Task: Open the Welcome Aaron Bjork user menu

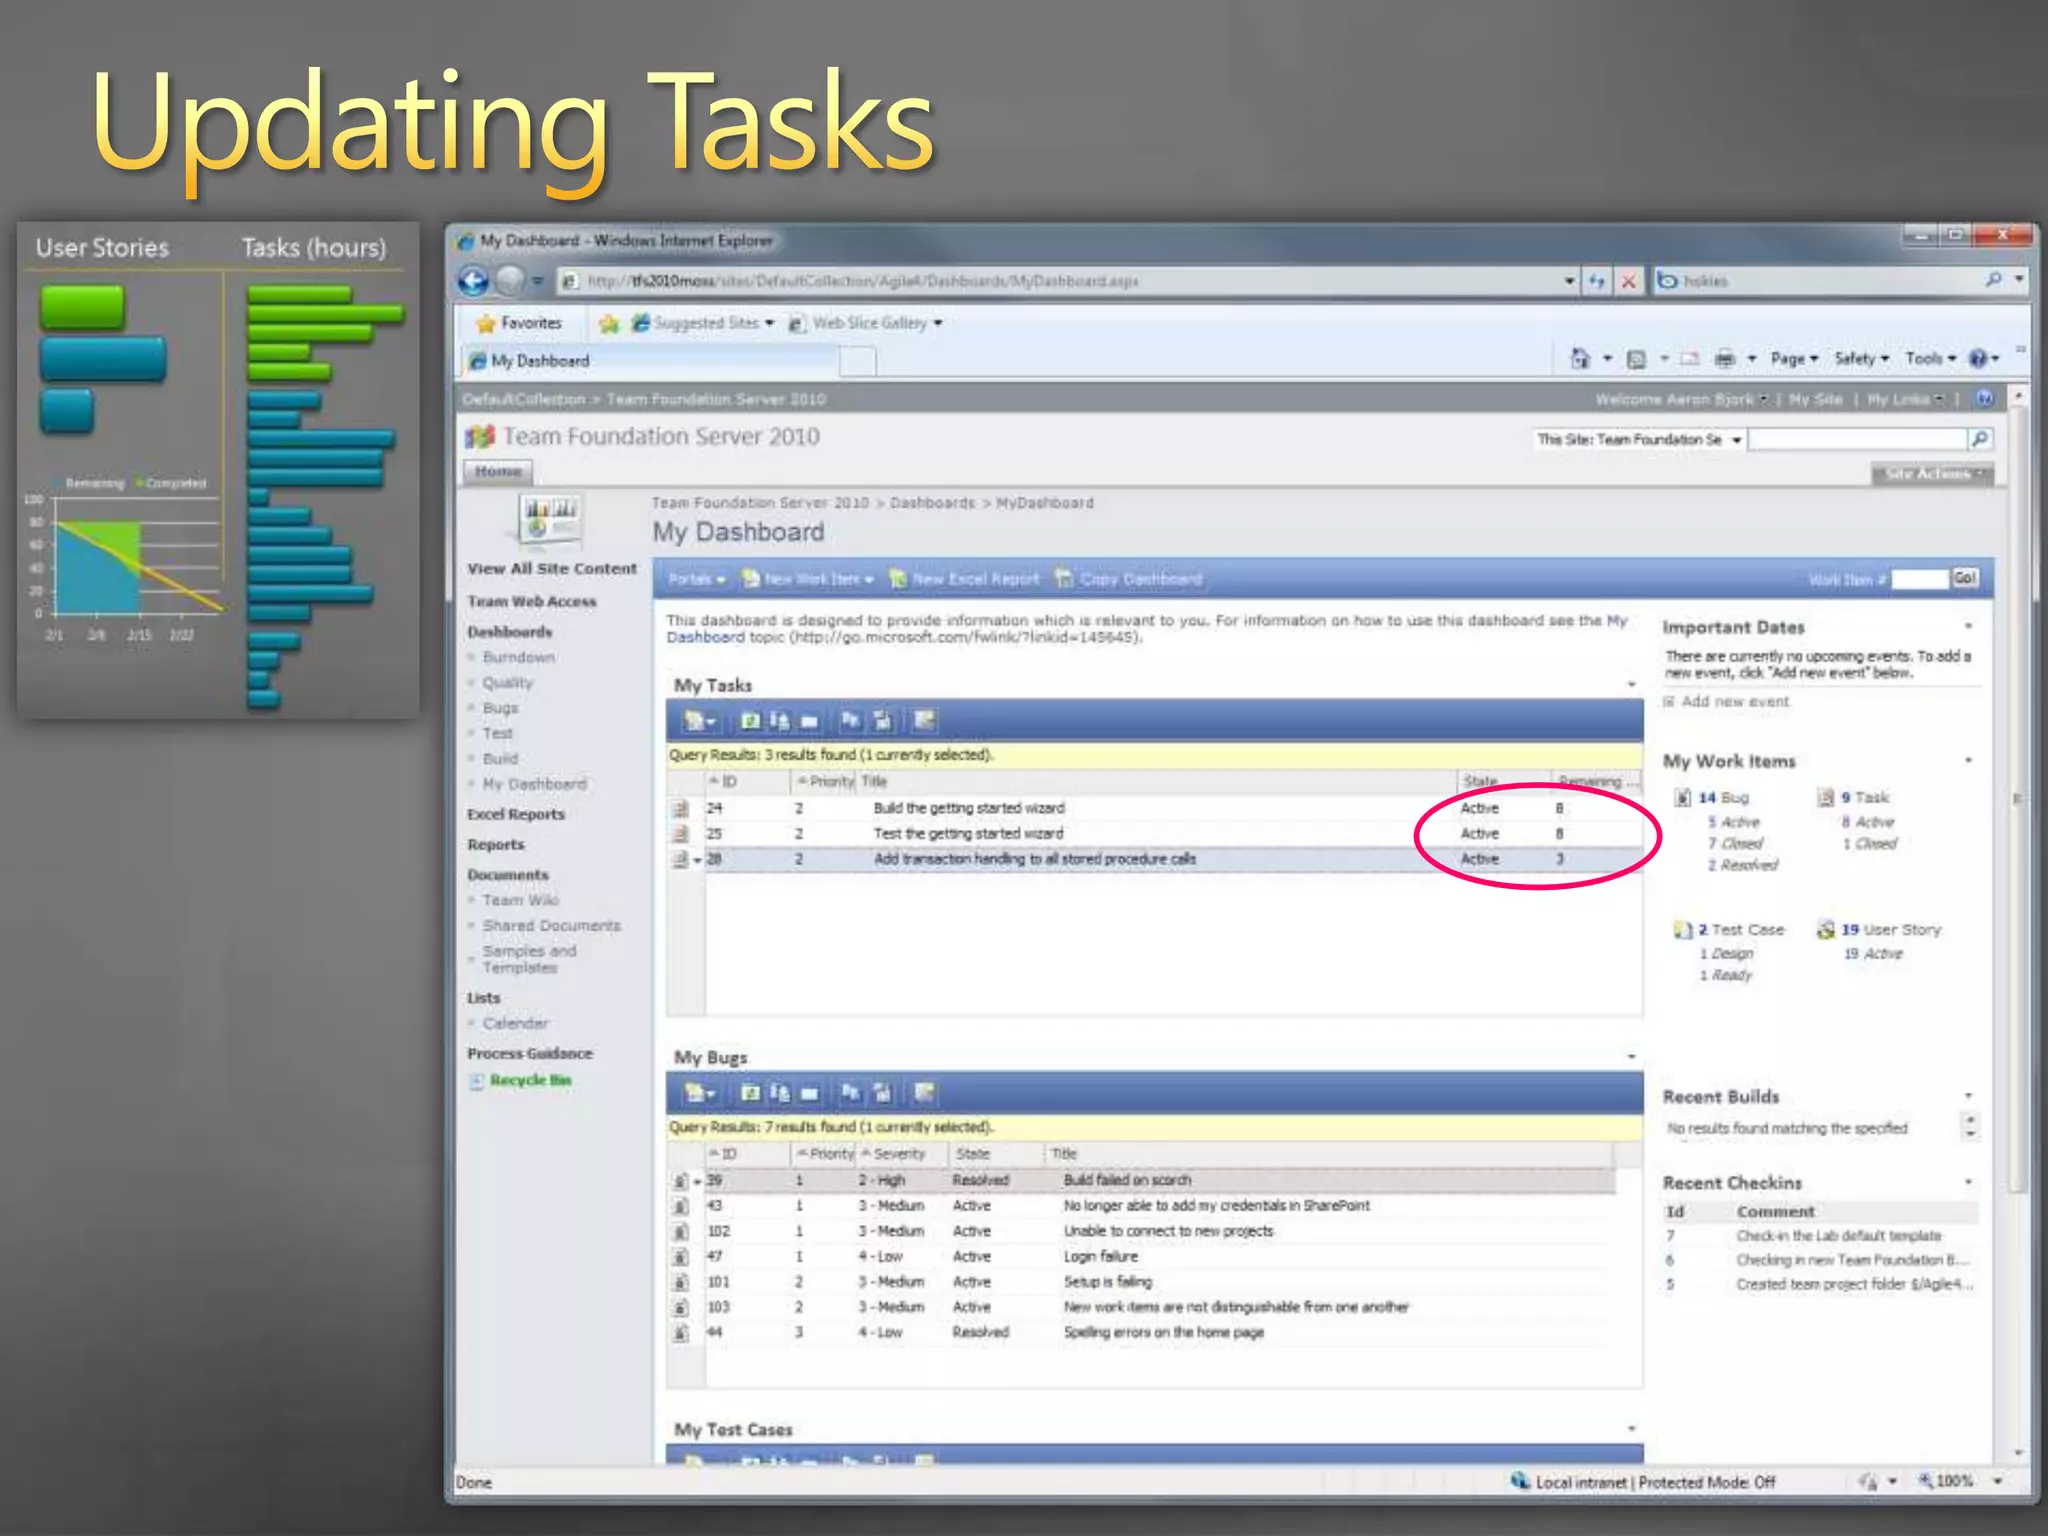Action: pyautogui.click(x=1682, y=399)
